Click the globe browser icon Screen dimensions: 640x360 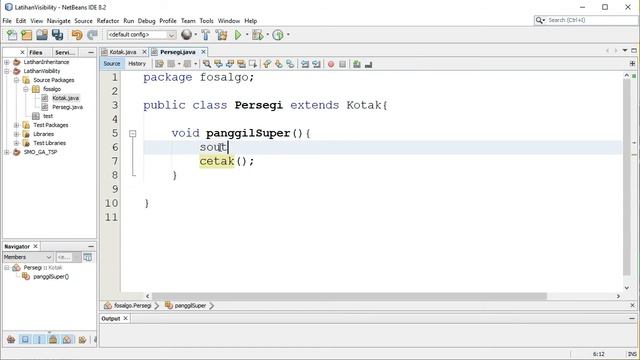coord(187,35)
